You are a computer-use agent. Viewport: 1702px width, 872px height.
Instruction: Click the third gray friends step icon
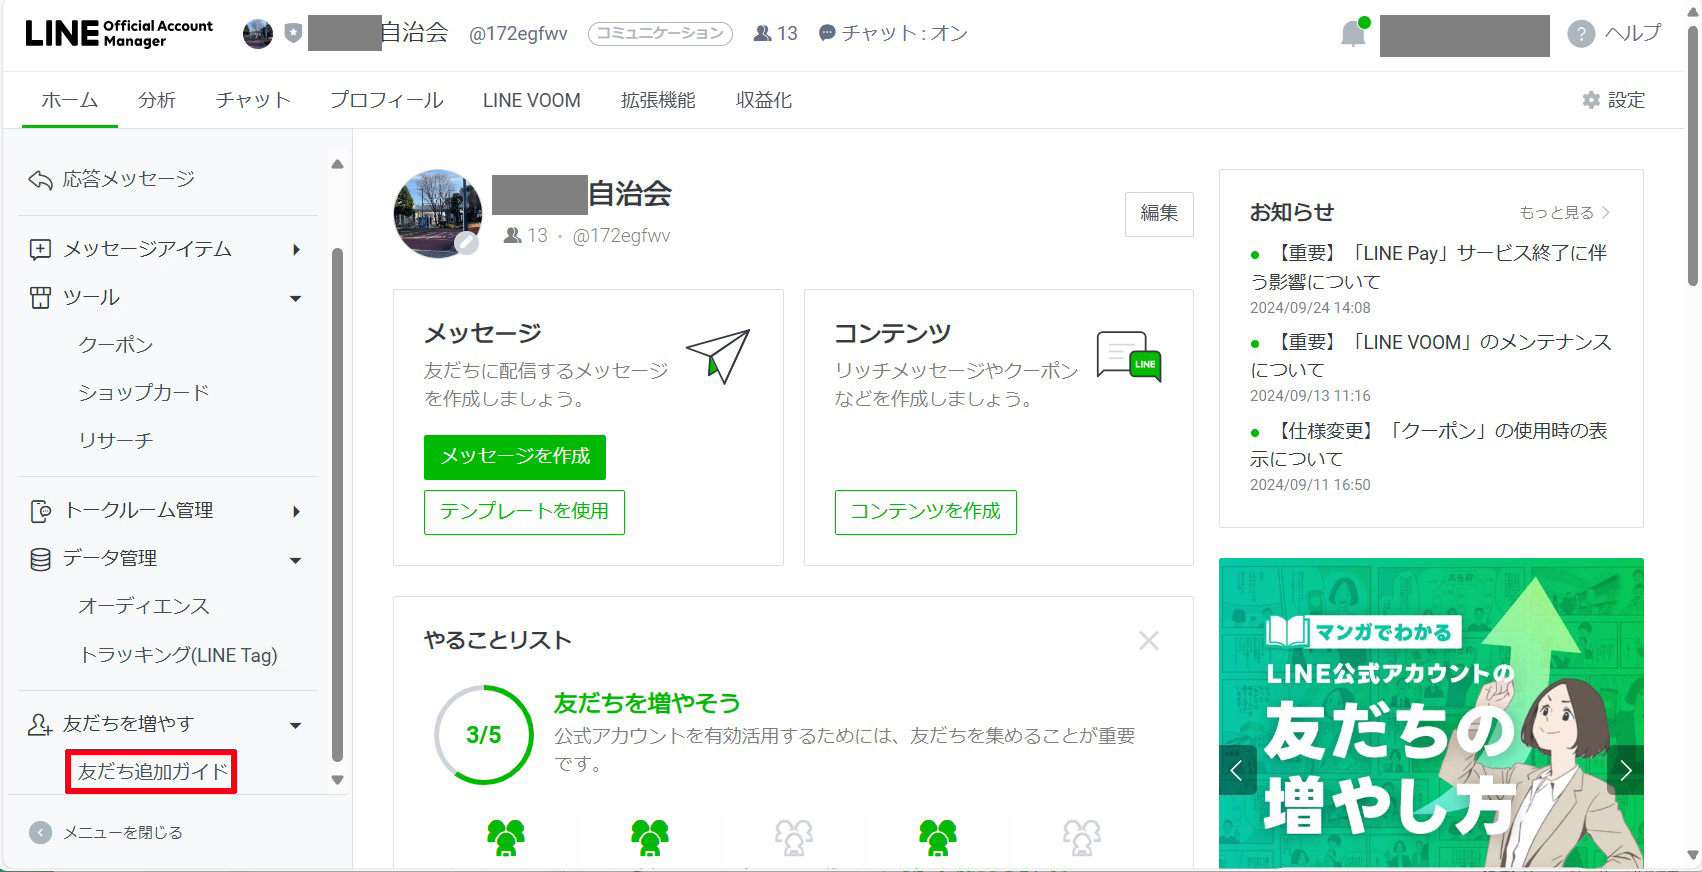(794, 837)
